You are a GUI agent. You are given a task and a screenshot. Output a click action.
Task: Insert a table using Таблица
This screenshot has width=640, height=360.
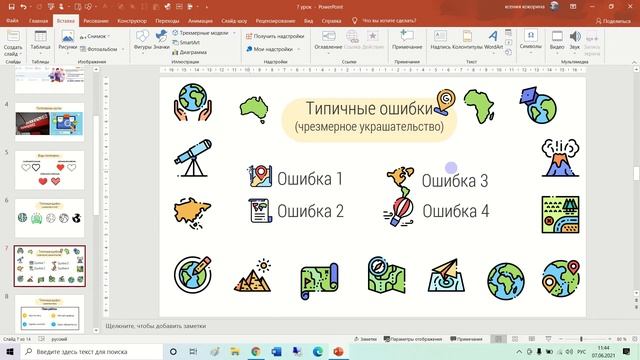(40, 42)
